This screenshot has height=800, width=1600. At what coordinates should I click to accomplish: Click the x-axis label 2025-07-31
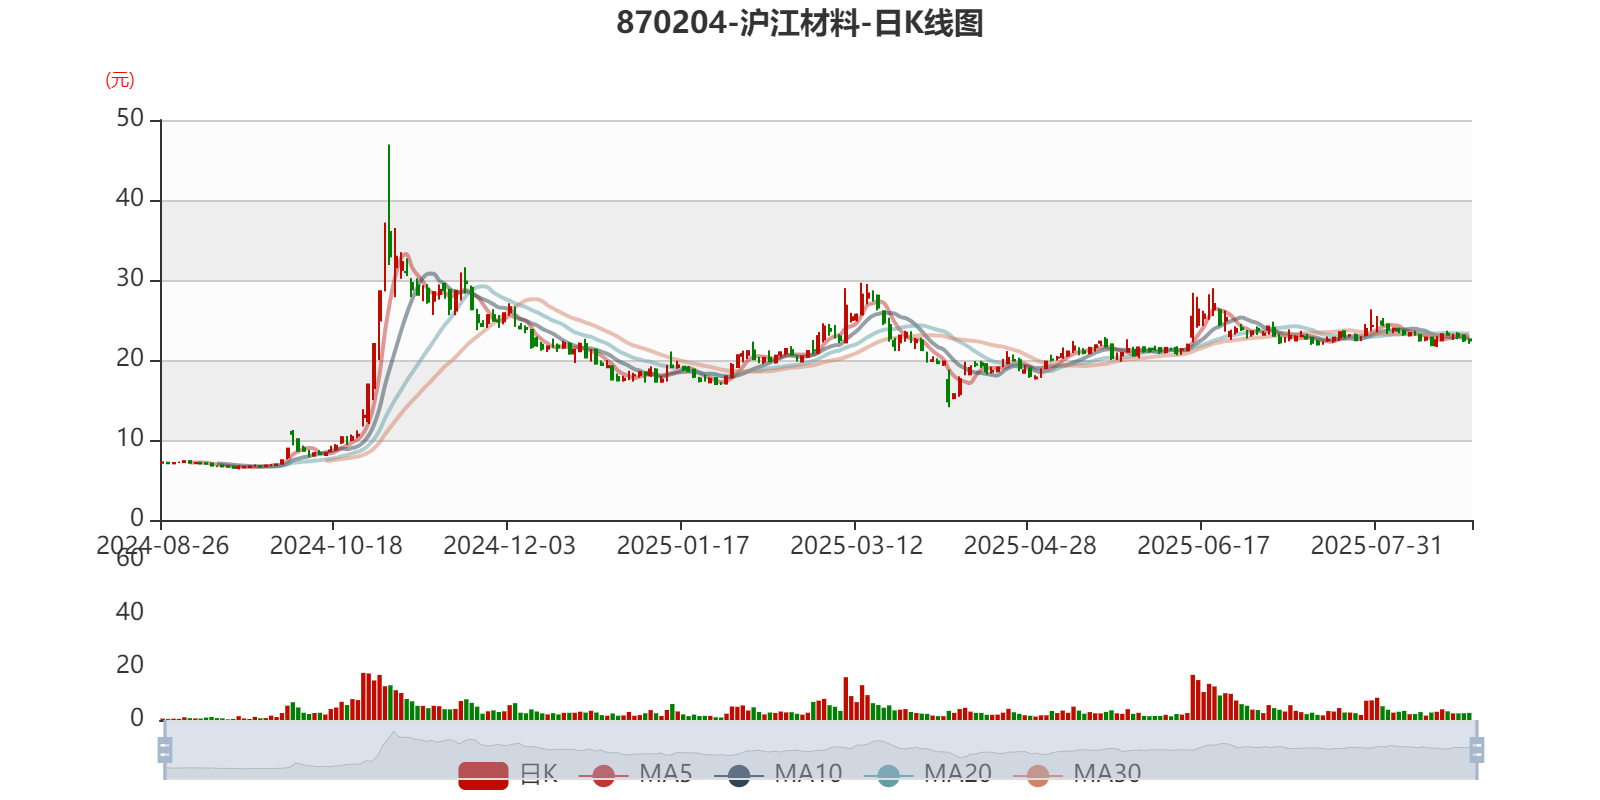1377,546
